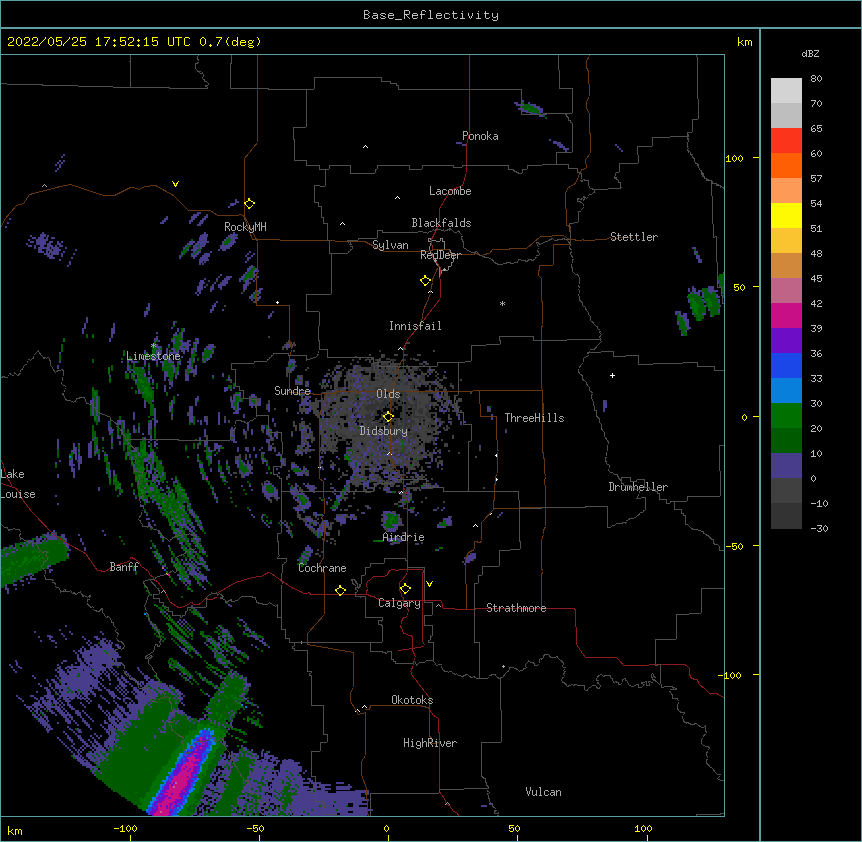Click the white plus marker north of Drumheller
The height and width of the screenshot is (842, 862).
pos(612,375)
